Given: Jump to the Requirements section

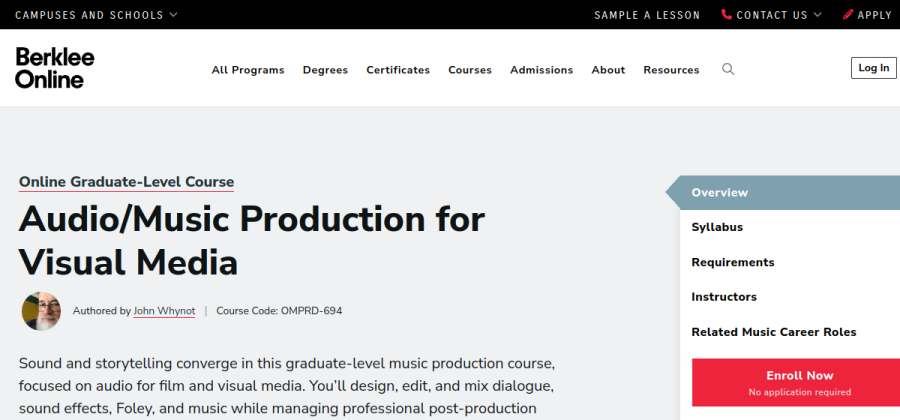Looking at the screenshot, I should pyautogui.click(x=732, y=262).
